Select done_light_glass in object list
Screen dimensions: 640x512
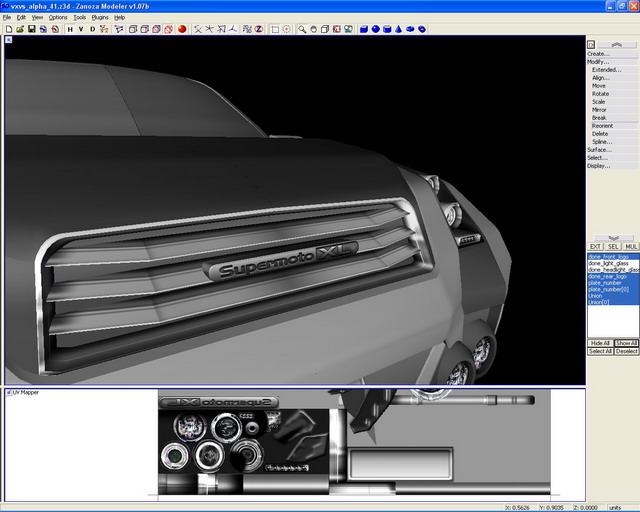608,263
